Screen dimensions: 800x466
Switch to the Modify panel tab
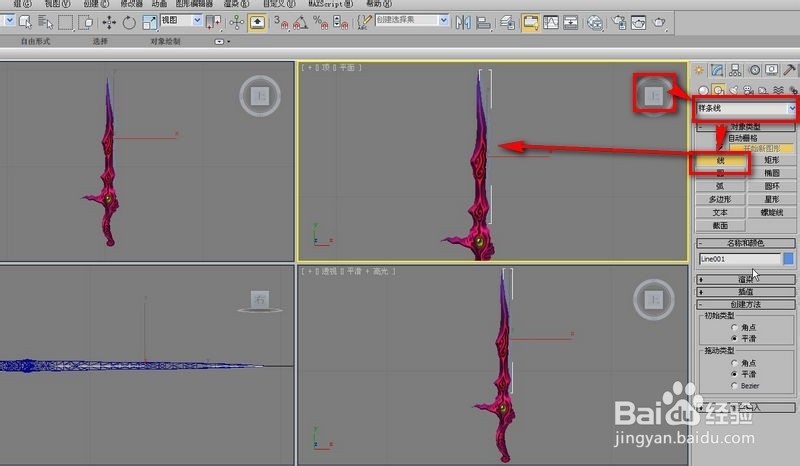click(x=717, y=70)
